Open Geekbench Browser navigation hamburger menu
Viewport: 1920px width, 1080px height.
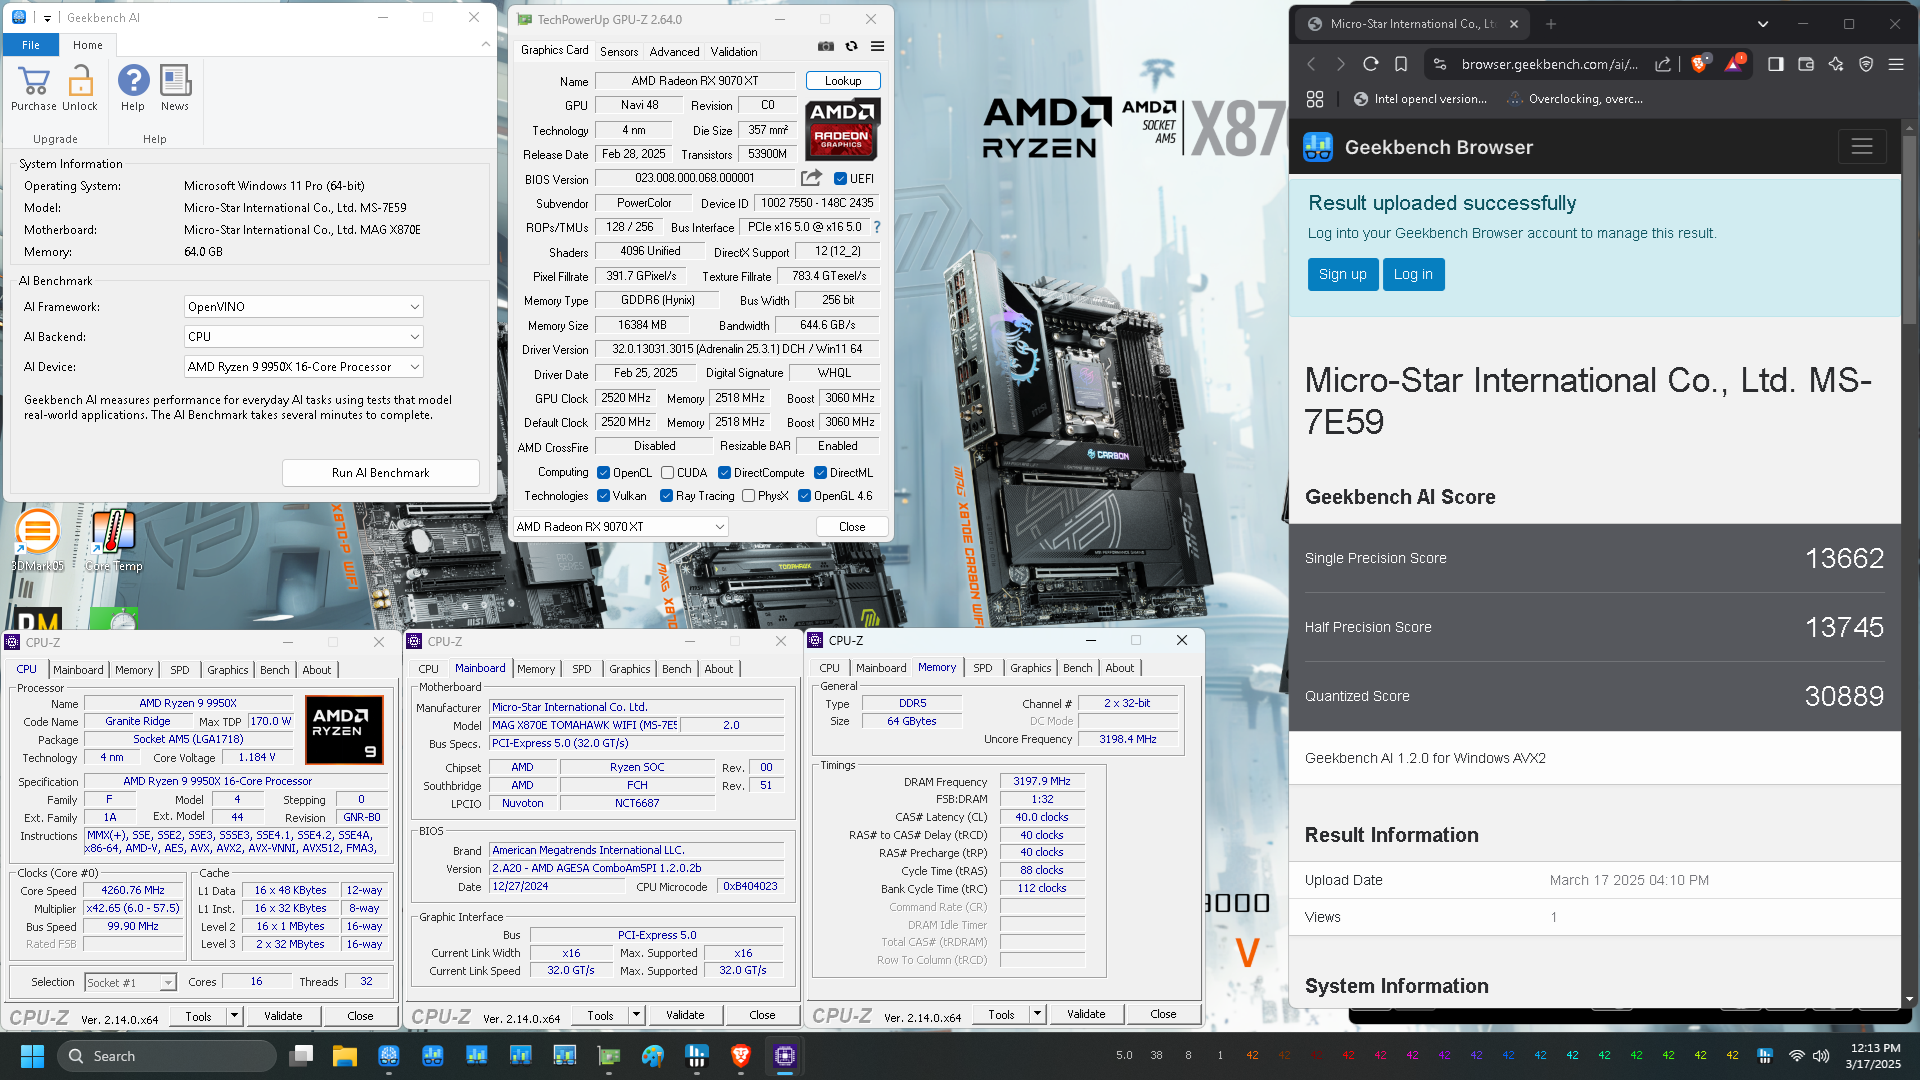(x=1862, y=147)
